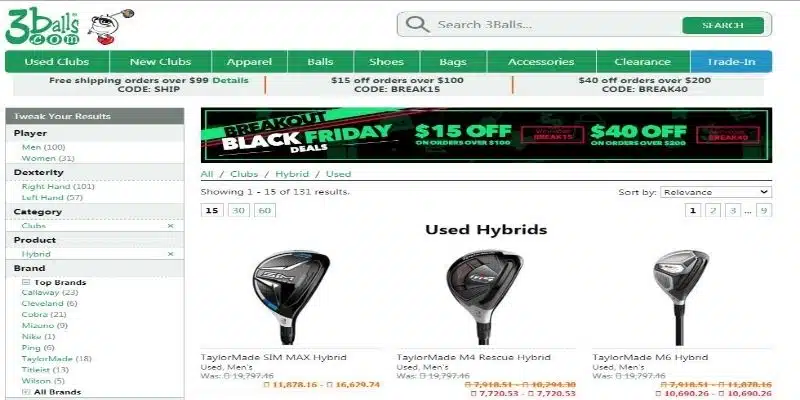
Task: Show 30 results per page
Action: pos(238,210)
